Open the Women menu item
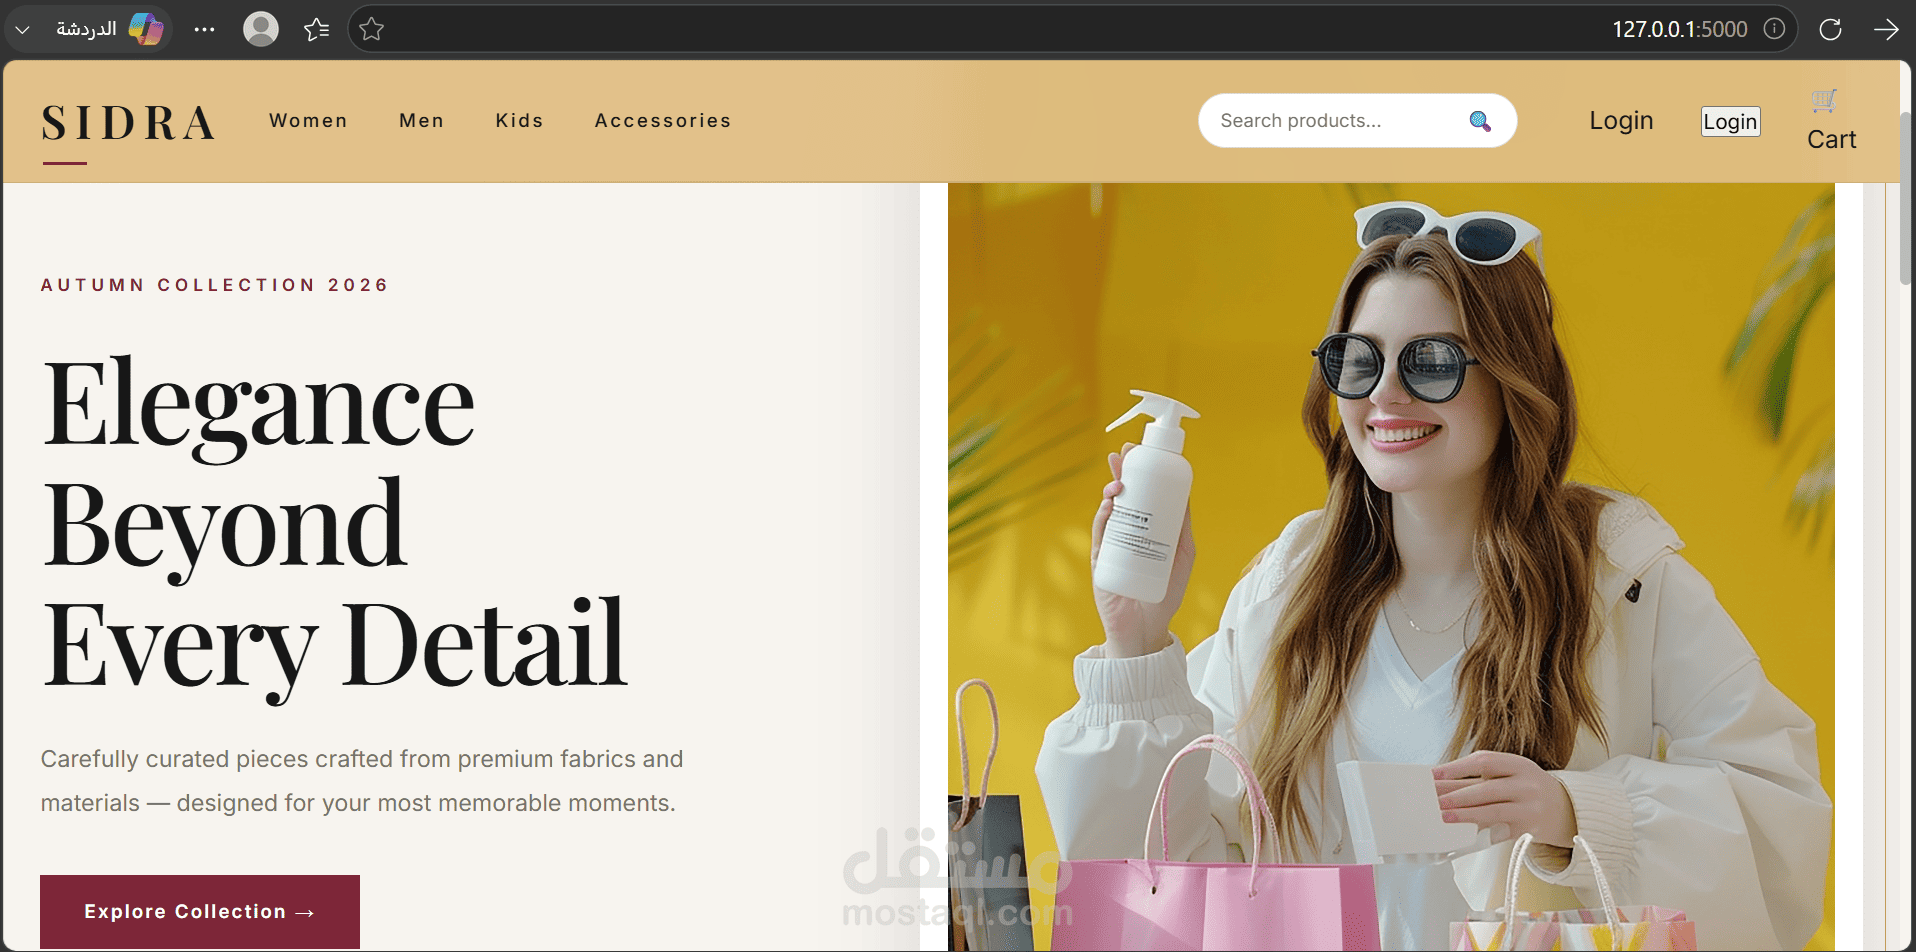Screen dimensions: 1916x952 (x=308, y=121)
